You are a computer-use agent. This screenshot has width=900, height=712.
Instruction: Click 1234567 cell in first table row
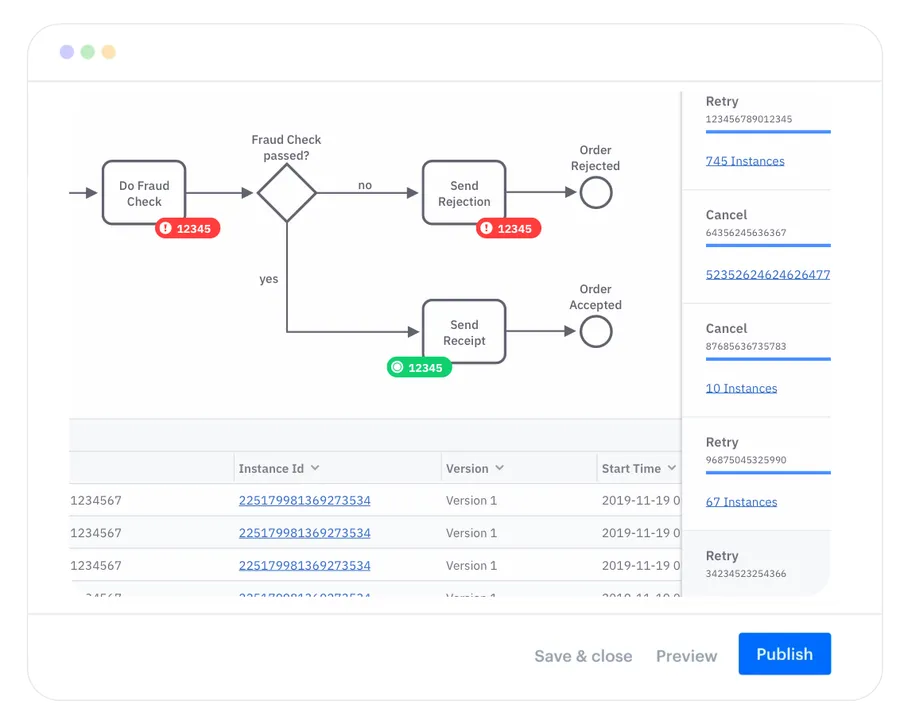[x=96, y=500]
